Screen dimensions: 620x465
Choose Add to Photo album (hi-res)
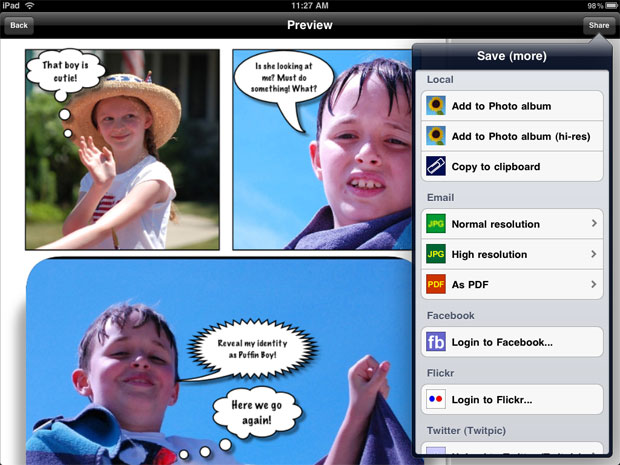[512, 136]
